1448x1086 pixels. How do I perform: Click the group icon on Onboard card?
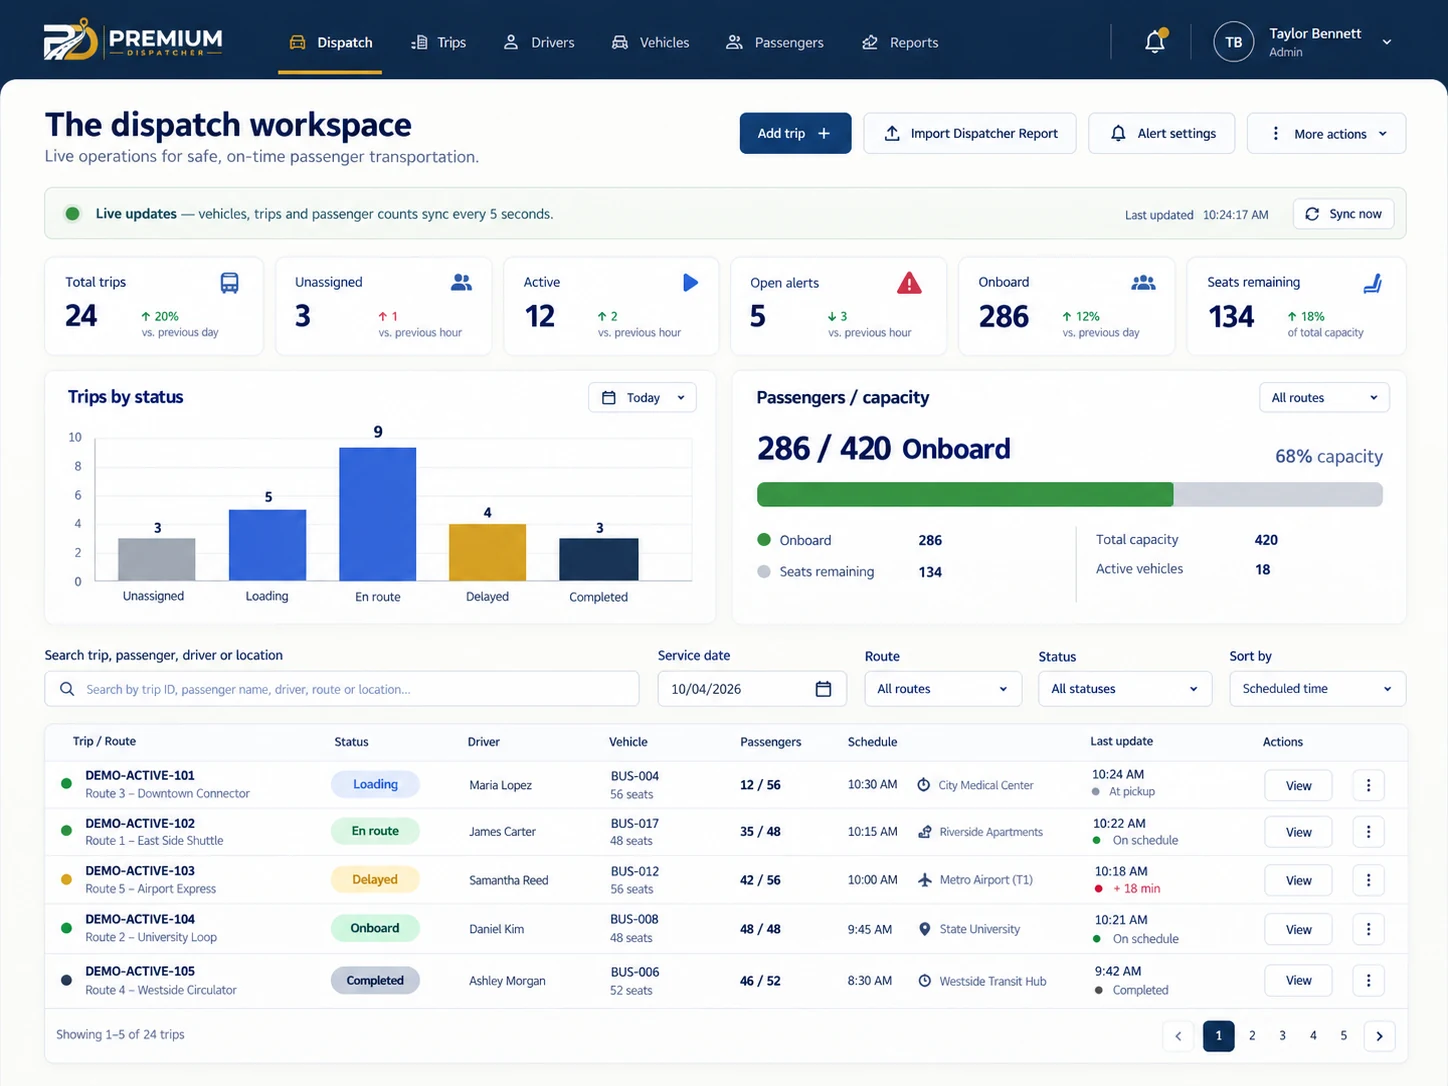1143,283
